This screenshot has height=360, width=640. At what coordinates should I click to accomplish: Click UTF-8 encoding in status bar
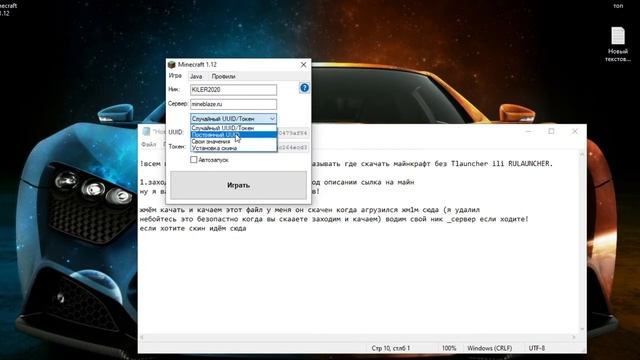(x=537, y=348)
